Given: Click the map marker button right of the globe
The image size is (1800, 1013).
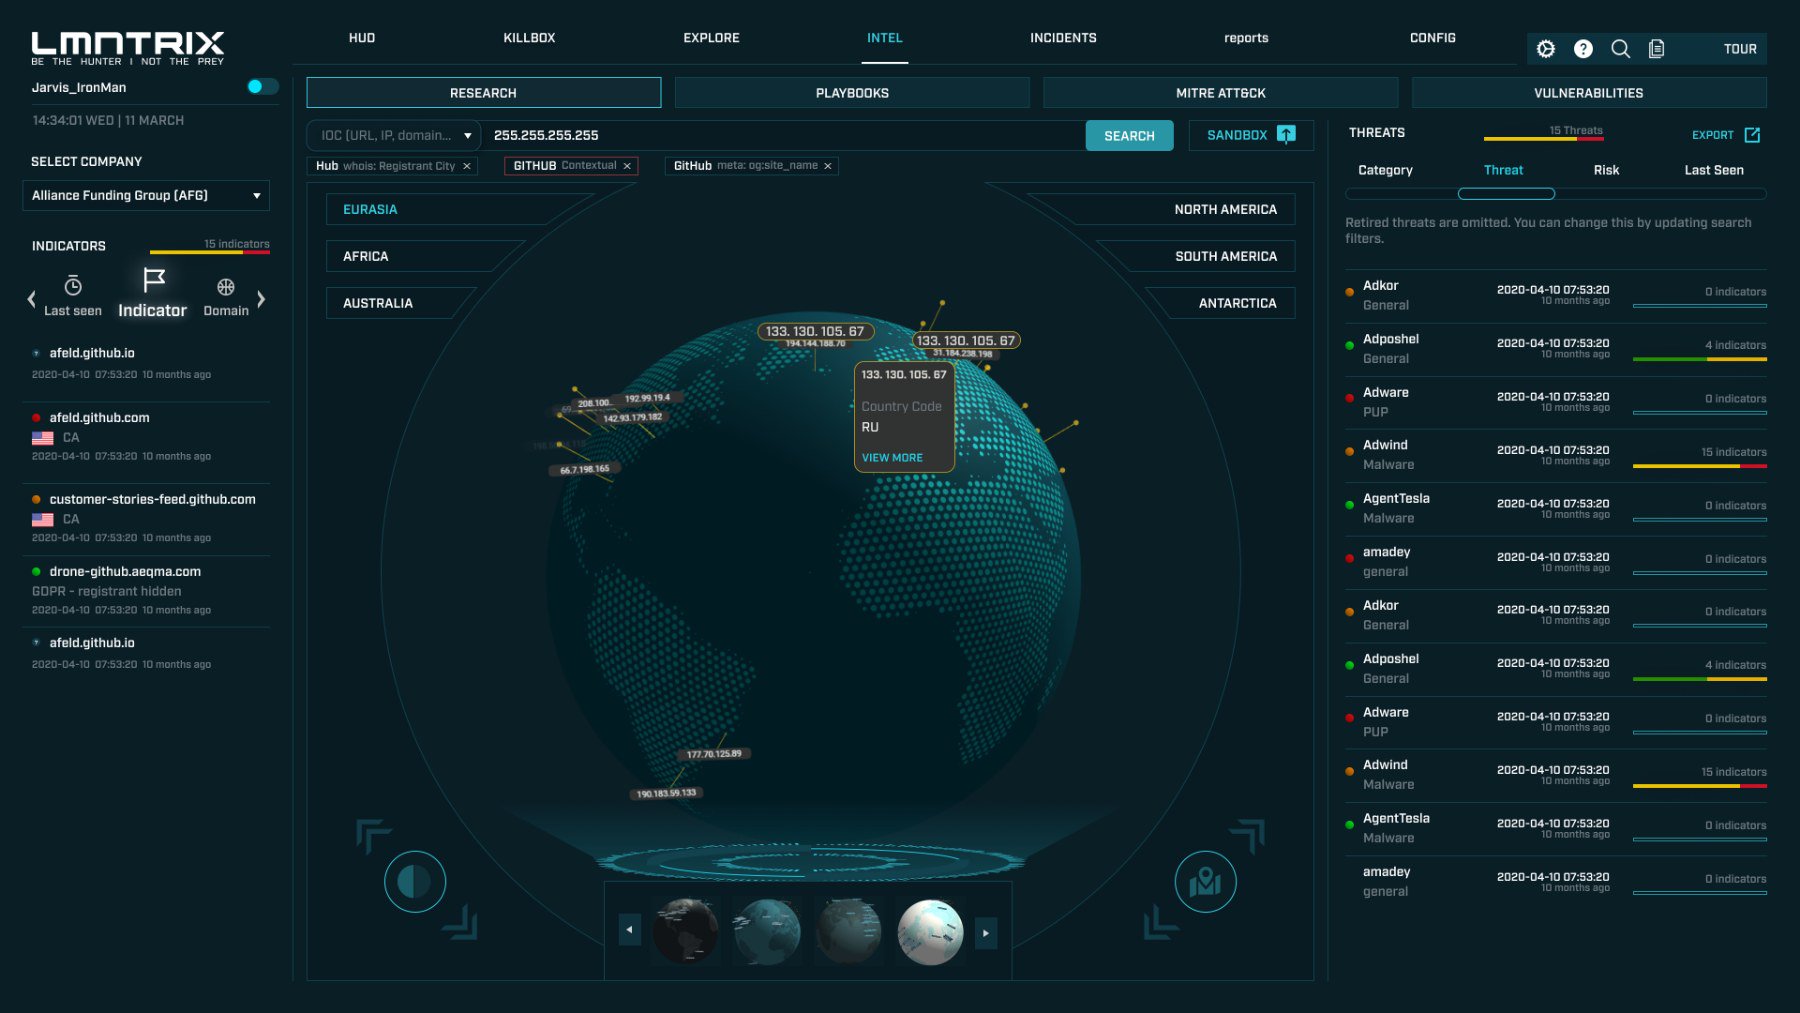Looking at the screenshot, I should click(x=1205, y=881).
